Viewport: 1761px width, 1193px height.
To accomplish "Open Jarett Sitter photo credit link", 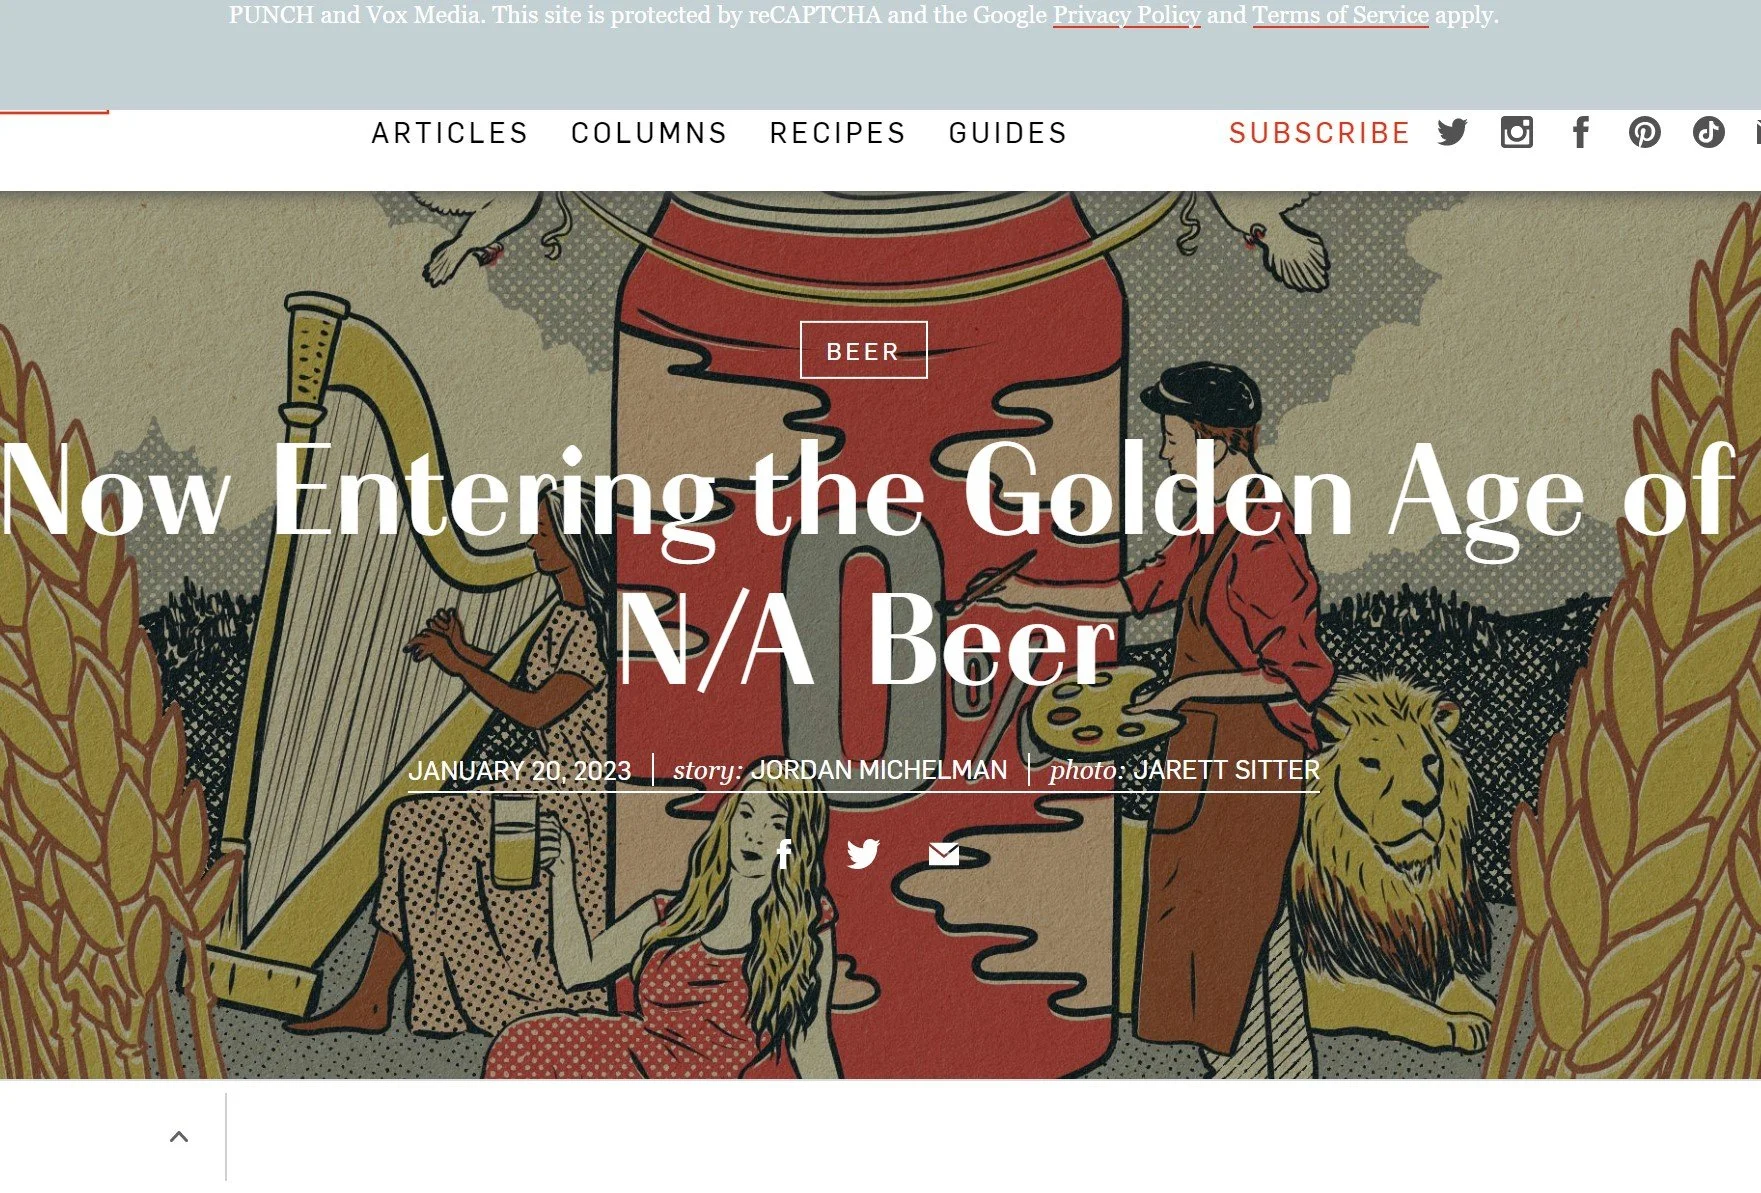I will 1227,770.
